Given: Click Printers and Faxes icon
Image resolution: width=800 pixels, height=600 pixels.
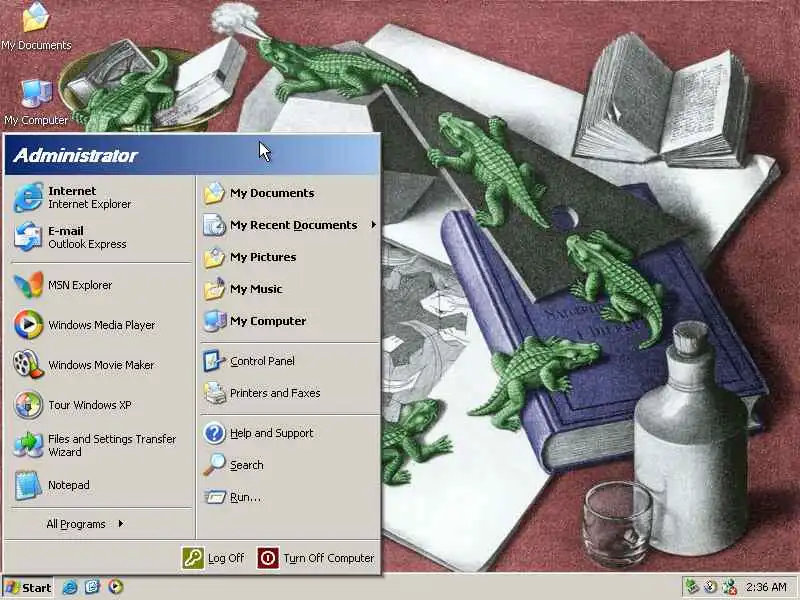Looking at the screenshot, I should pos(214,393).
